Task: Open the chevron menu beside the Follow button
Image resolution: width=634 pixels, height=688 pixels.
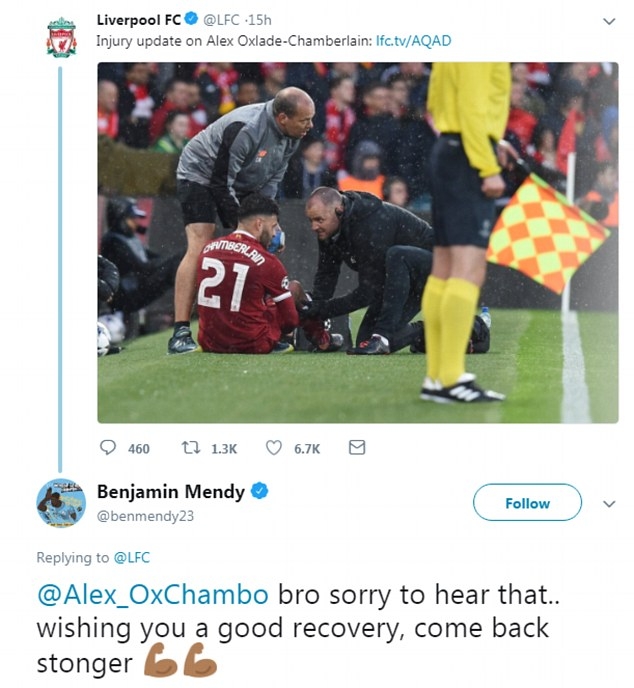Action: (x=608, y=504)
